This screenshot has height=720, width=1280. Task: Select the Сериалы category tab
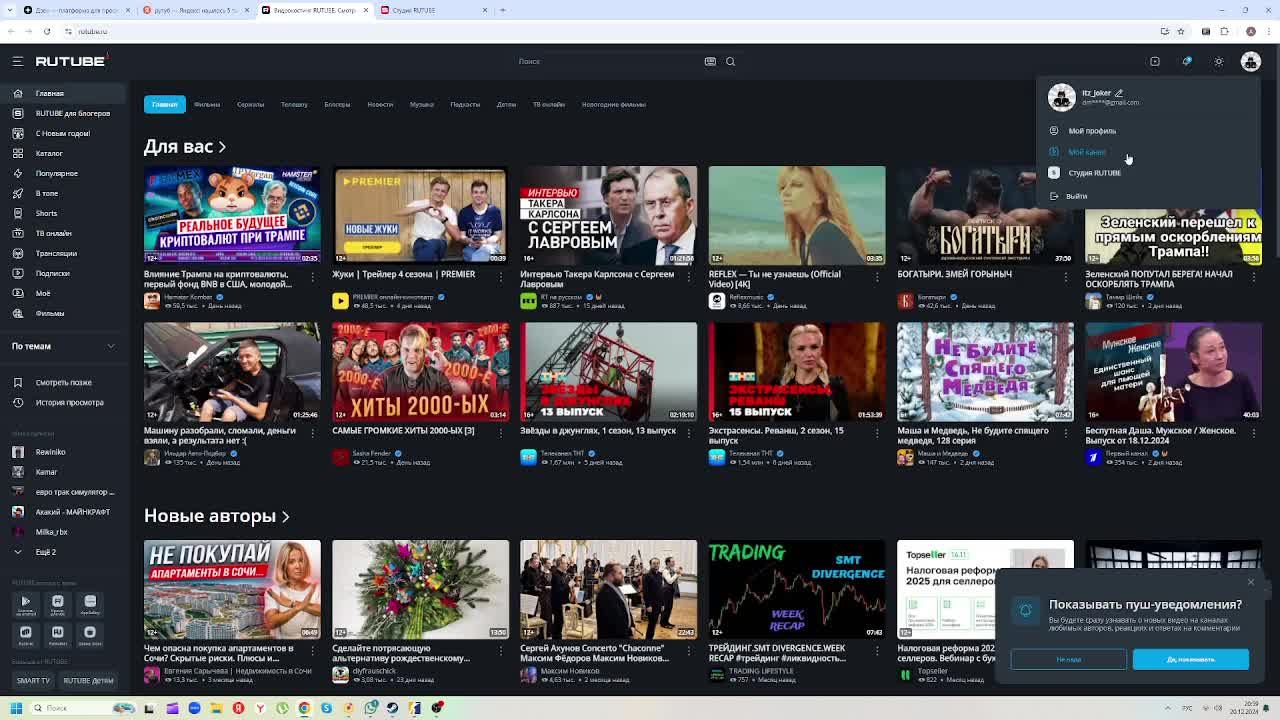[250, 104]
